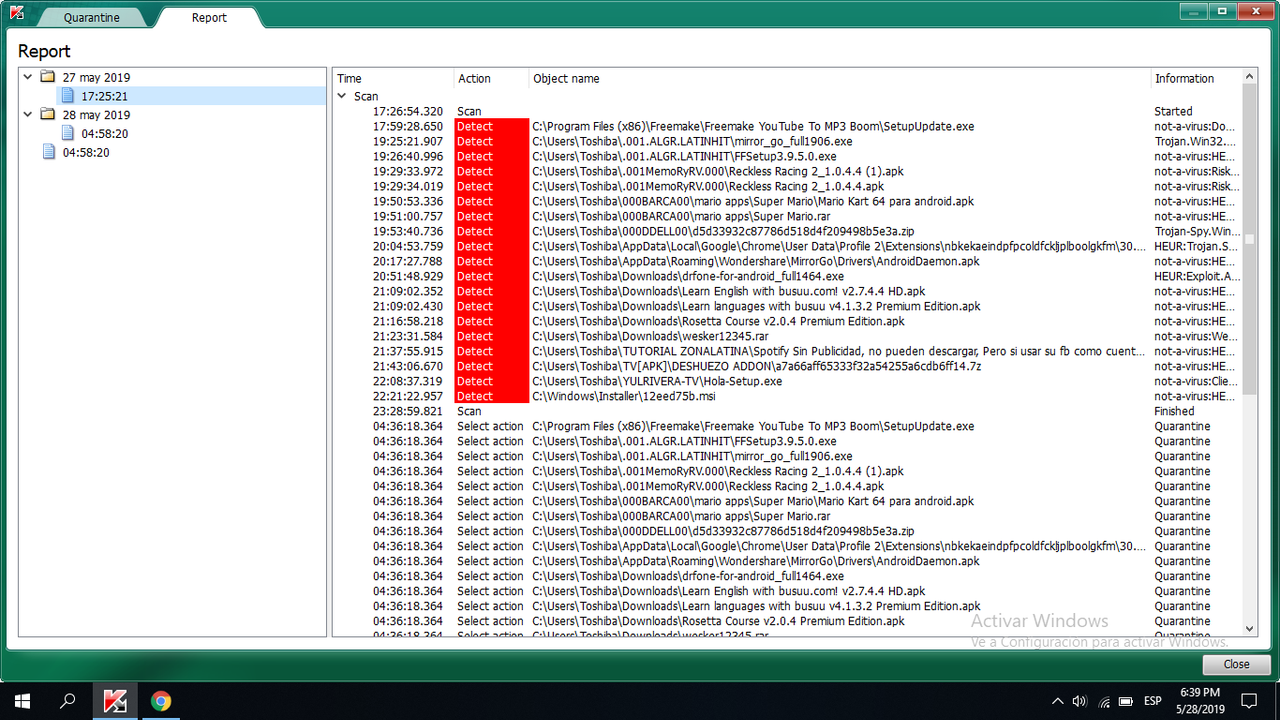The width and height of the screenshot is (1280, 720).
Task: Select the 28 may 2019 folder icon
Action: coord(48,115)
